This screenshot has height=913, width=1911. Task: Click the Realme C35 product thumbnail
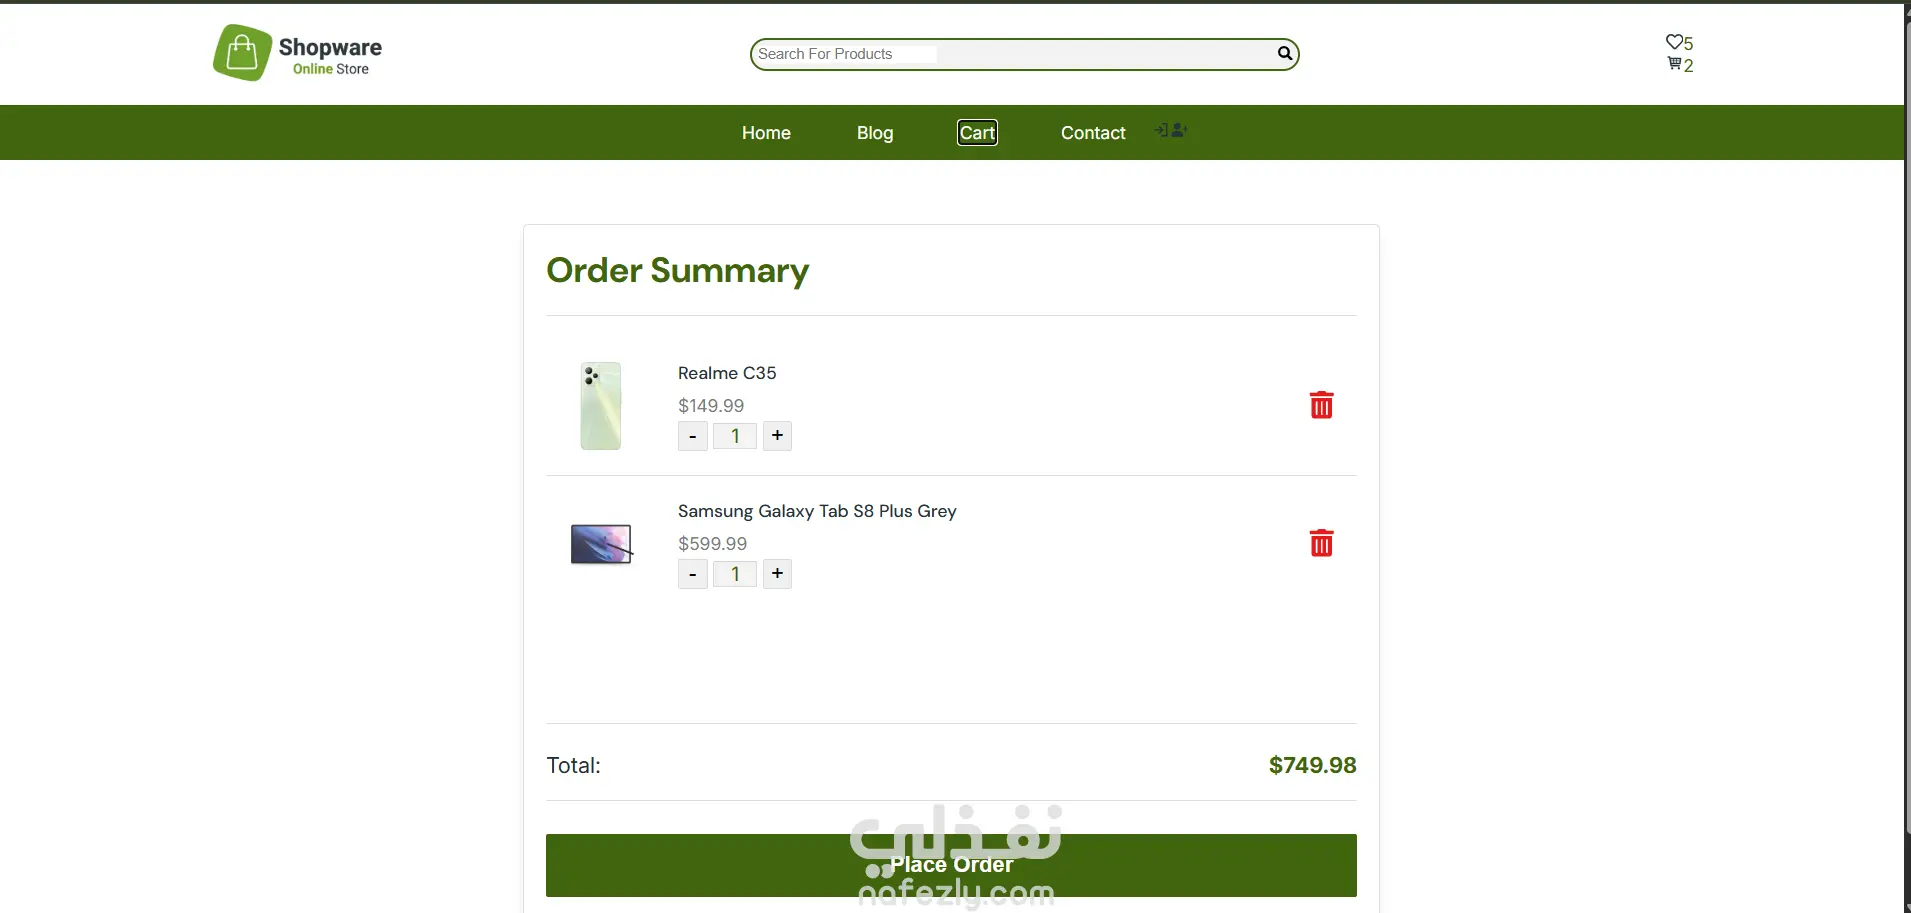tap(601, 406)
